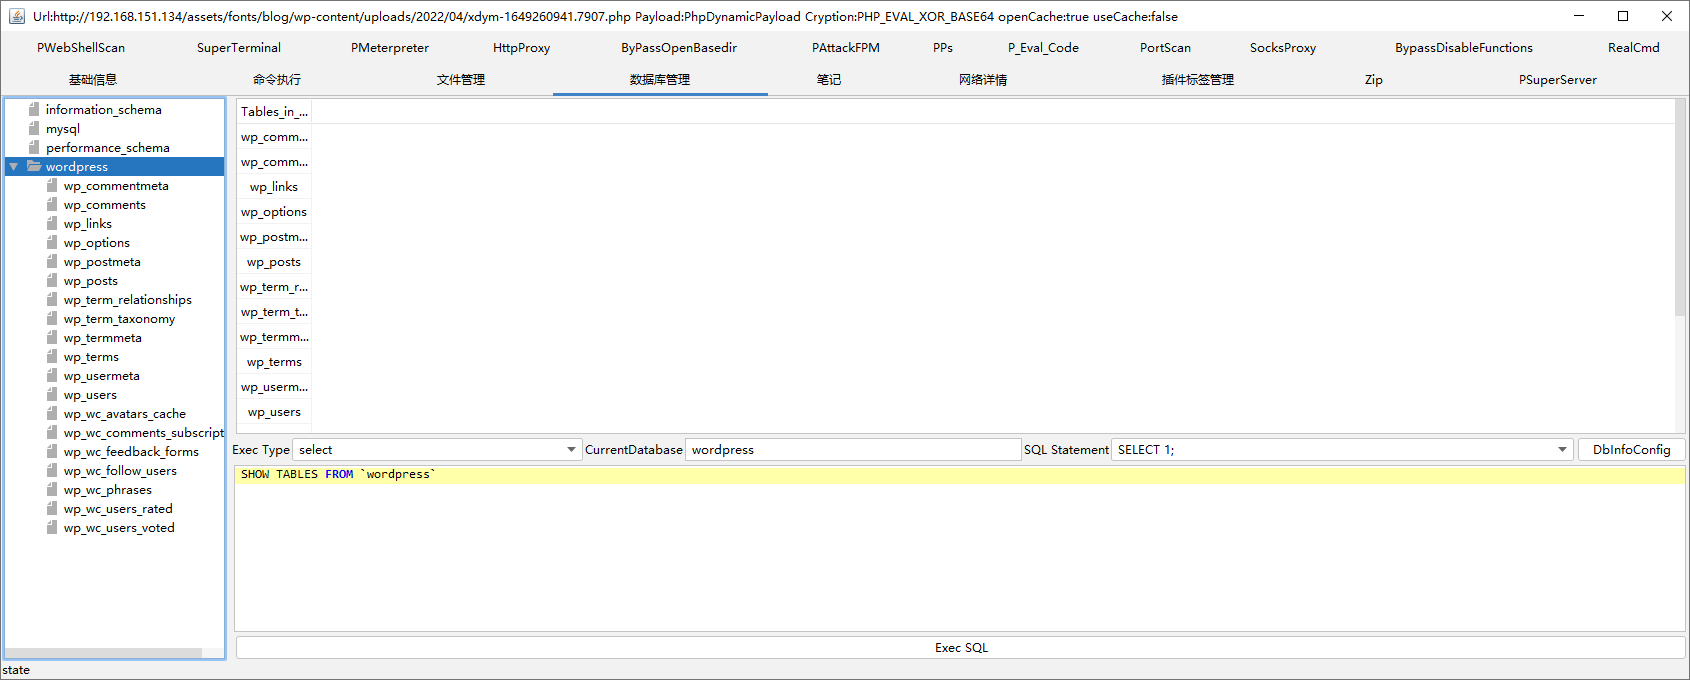The width and height of the screenshot is (1690, 680).
Task: Click the mysql database icon
Action: pos(34,129)
